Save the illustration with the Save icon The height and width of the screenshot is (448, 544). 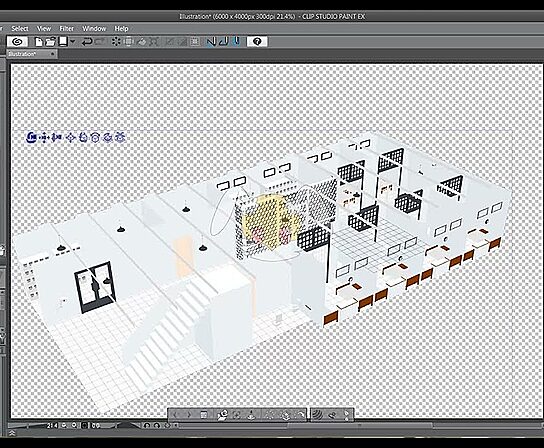[63, 42]
